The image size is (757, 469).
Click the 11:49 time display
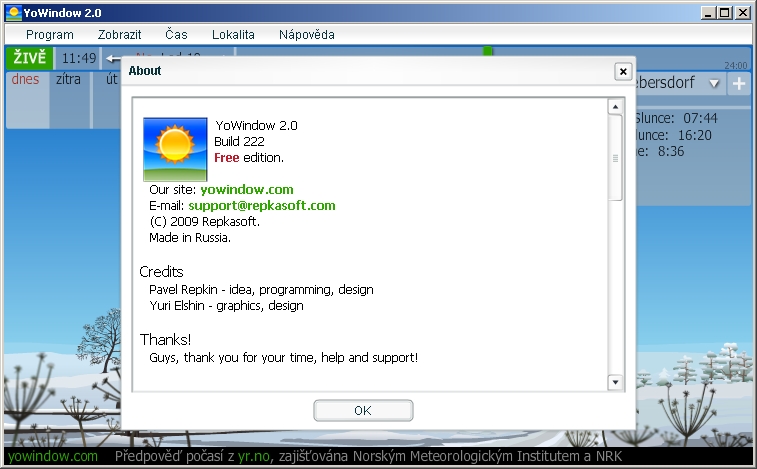pyautogui.click(x=79, y=58)
